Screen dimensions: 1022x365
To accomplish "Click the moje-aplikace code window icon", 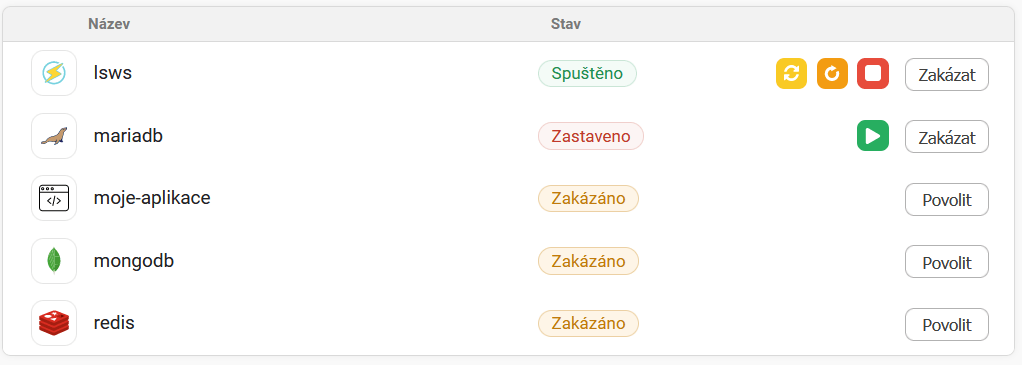I will pyautogui.click(x=54, y=198).
